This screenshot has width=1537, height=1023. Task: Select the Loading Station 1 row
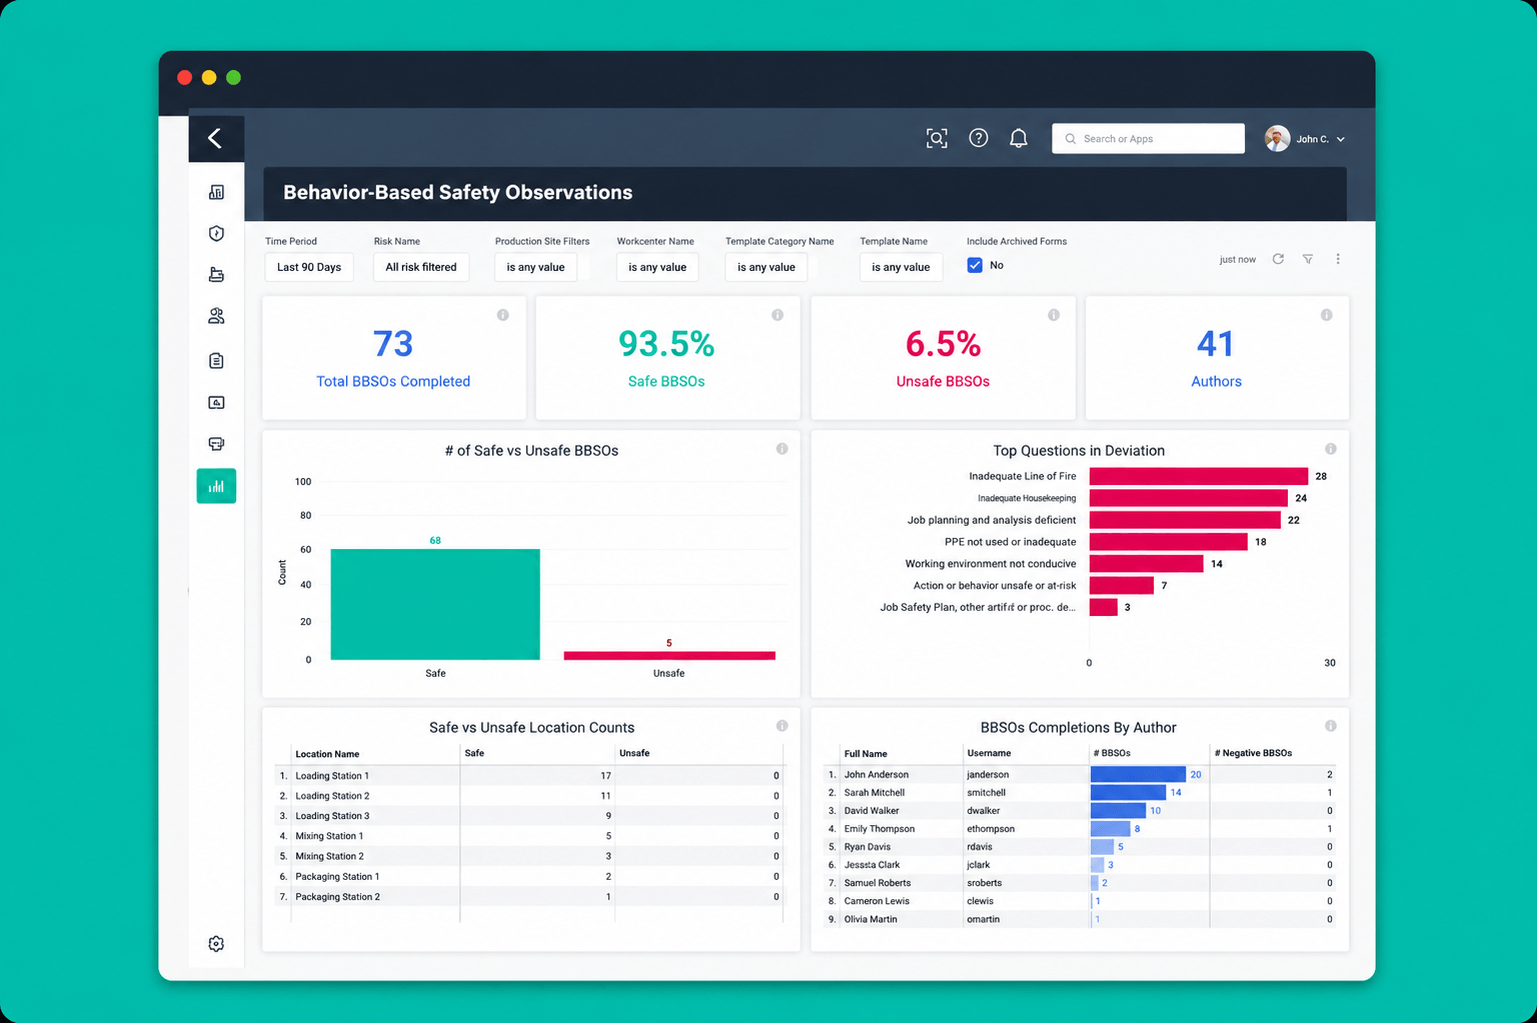pyautogui.click(x=530, y=776)
